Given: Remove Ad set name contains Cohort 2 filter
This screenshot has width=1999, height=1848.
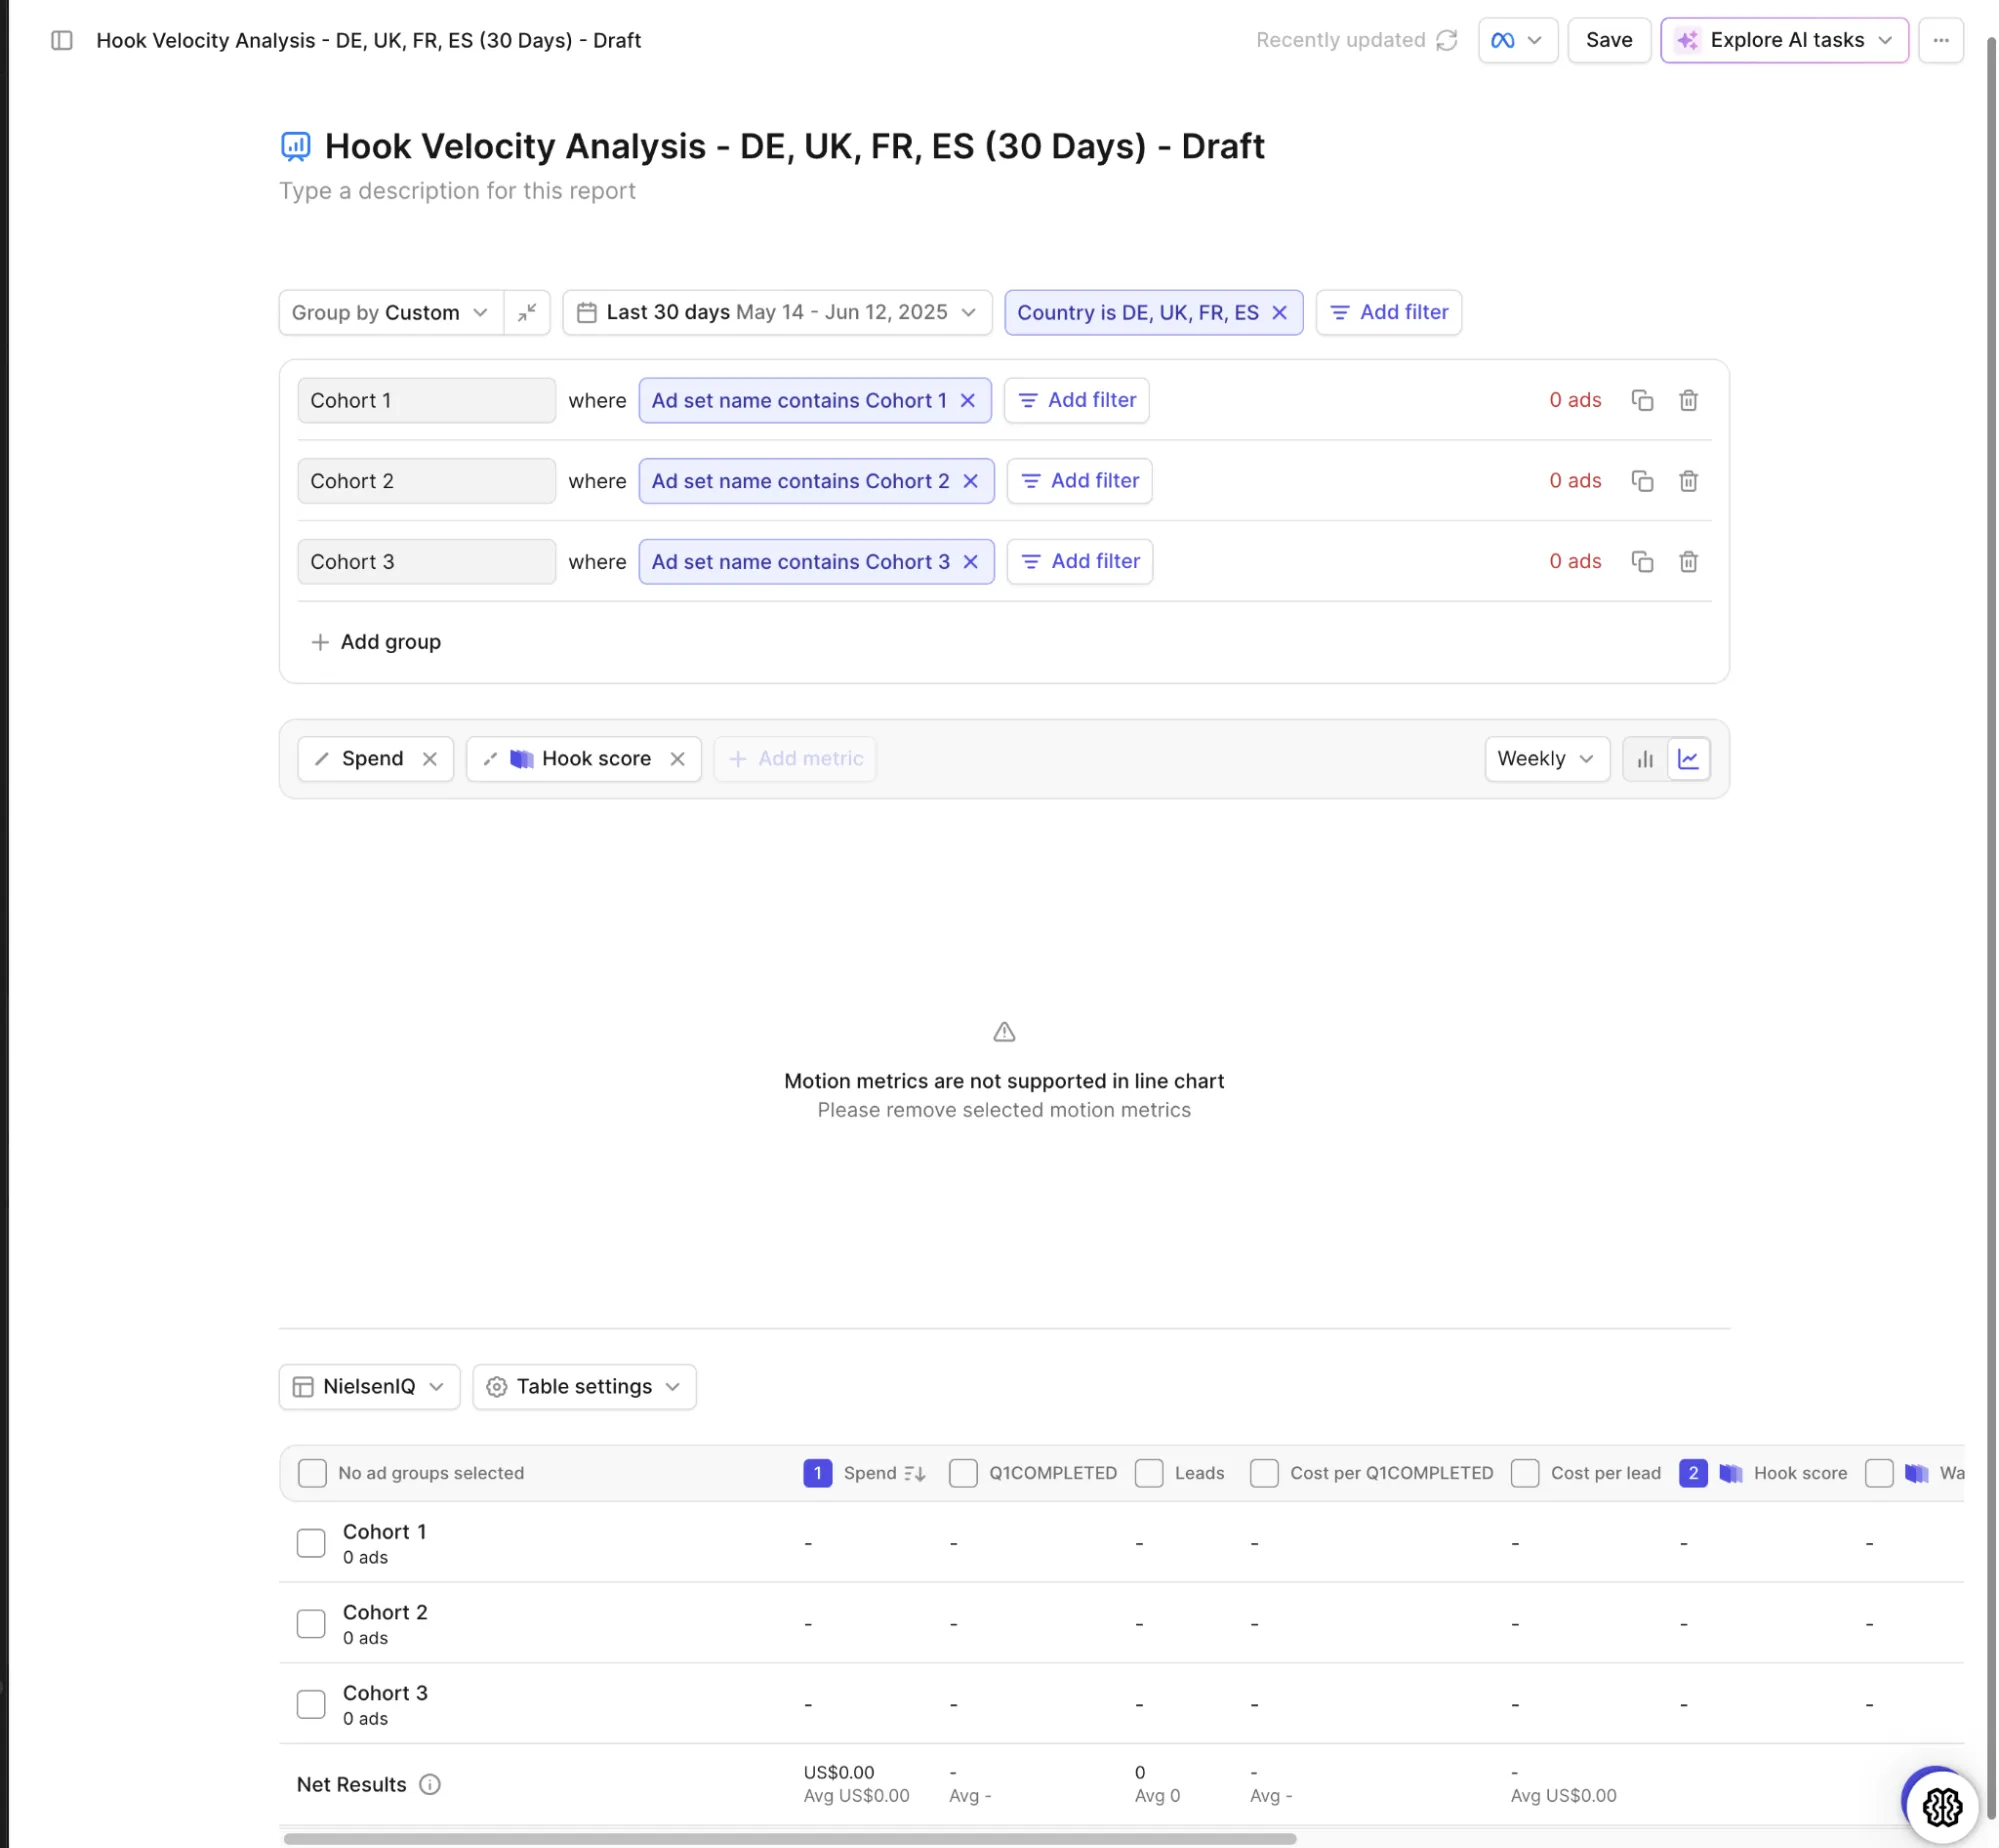Looking at the screenshot, I should coord(970,481).
